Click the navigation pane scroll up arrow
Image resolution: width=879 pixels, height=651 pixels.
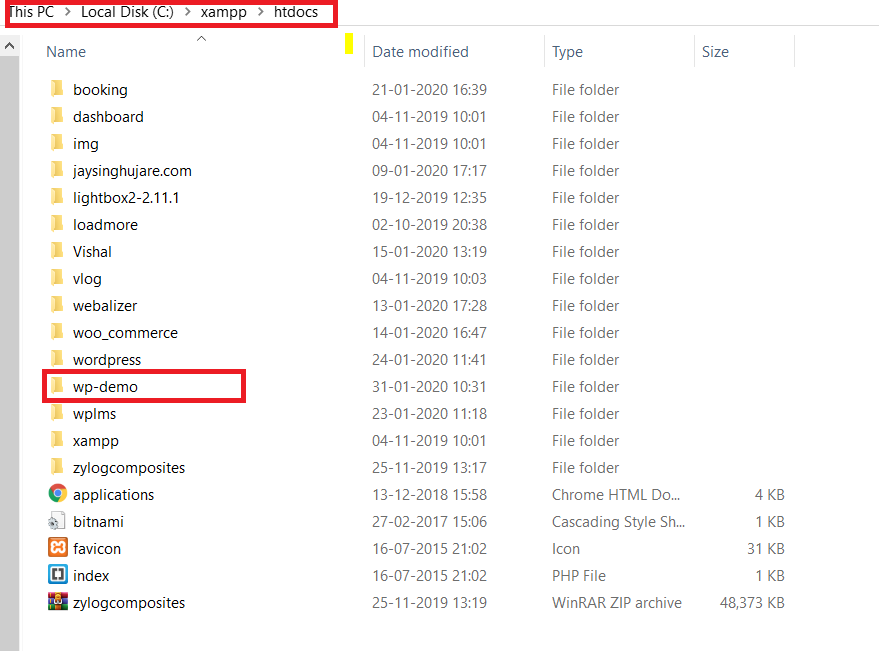point(10,45)
